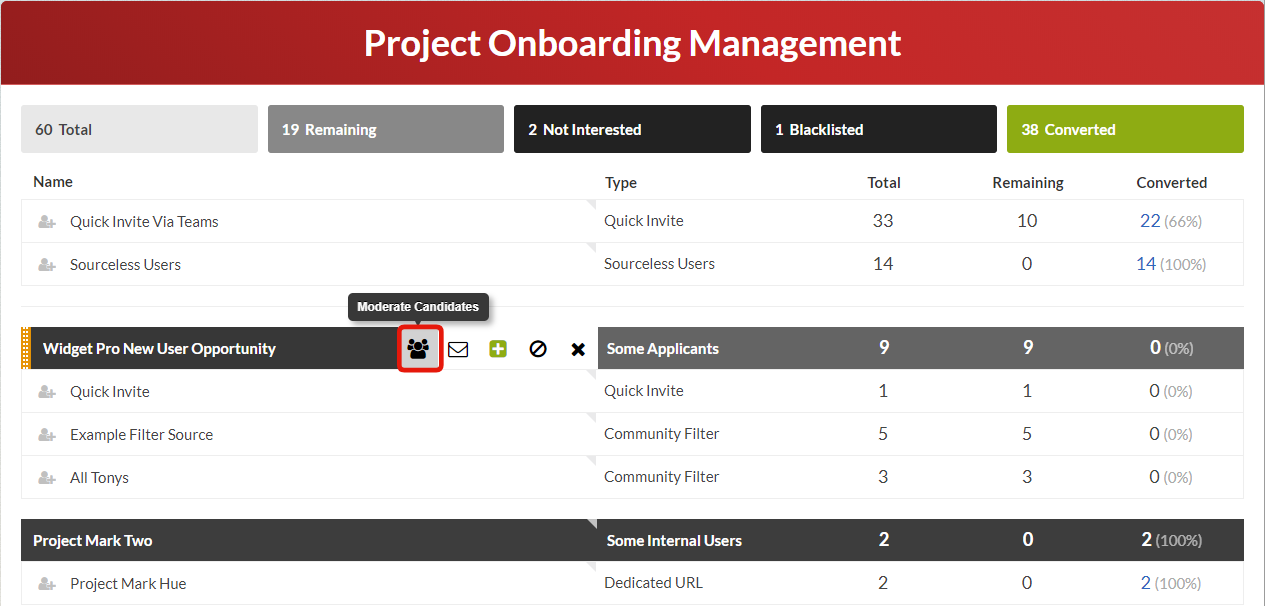The width and height of the screenshot is (1265, 606).
Task: Click the envelope email icon
Action: click(458, 349)
